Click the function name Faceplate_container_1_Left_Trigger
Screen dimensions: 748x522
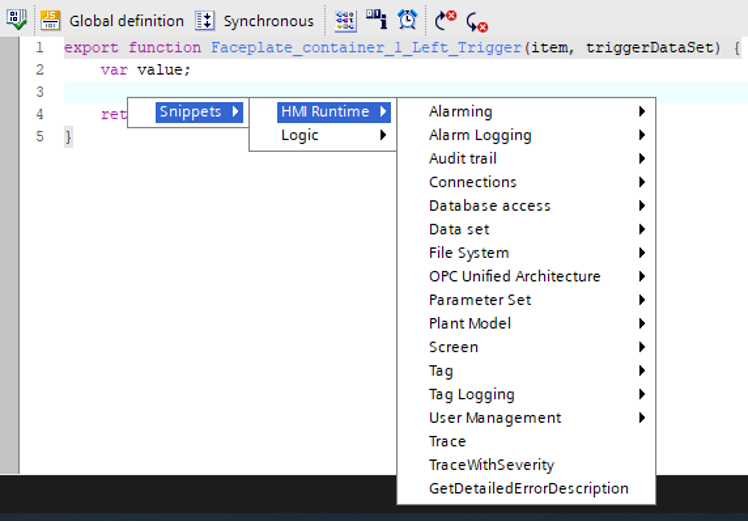(x=366, y=48)
